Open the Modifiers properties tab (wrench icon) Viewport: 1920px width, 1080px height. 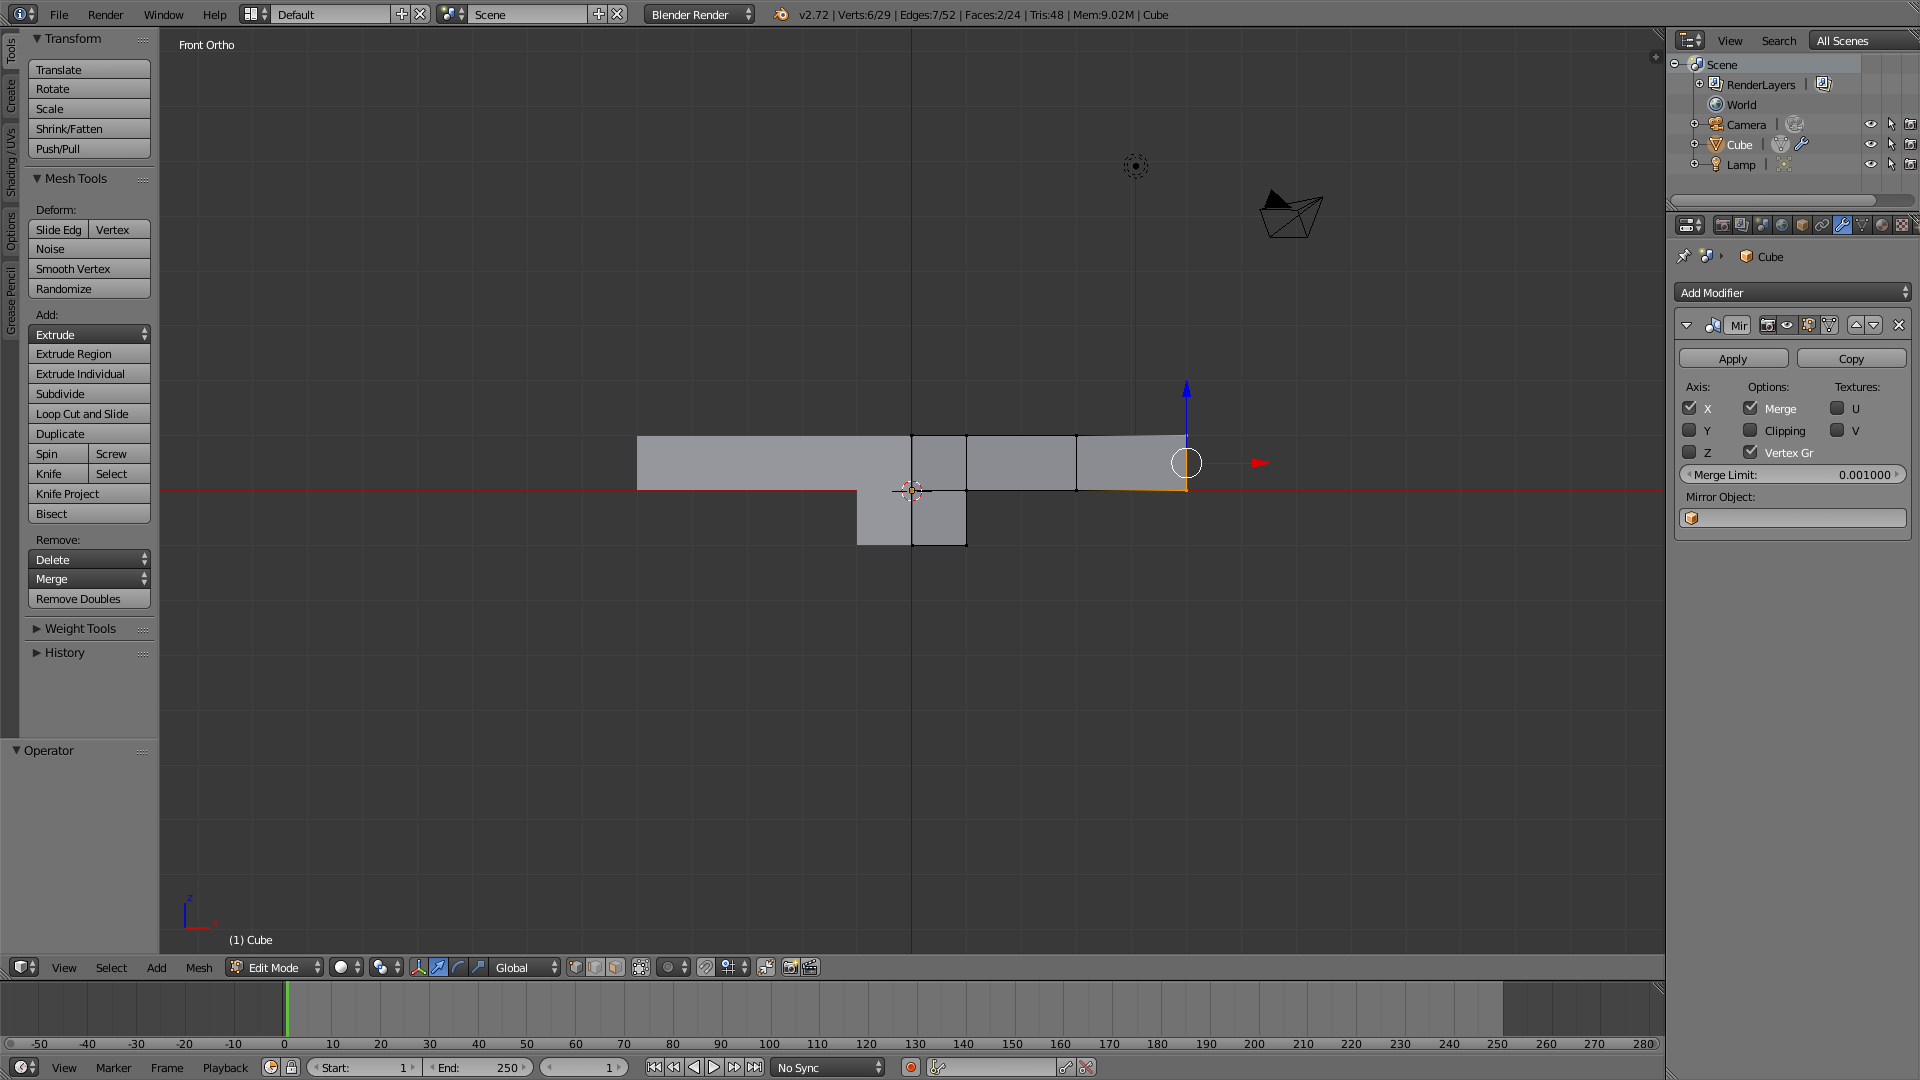point(1842,225)
